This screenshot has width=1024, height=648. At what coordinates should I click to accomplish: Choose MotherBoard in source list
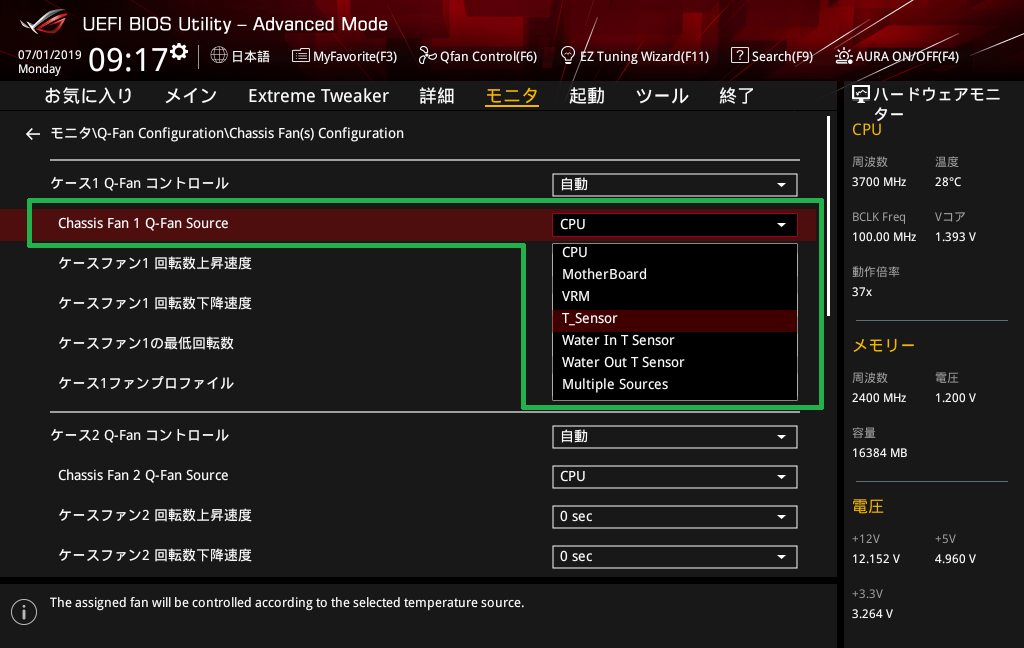pyautogui.click(x=675, y=274)
